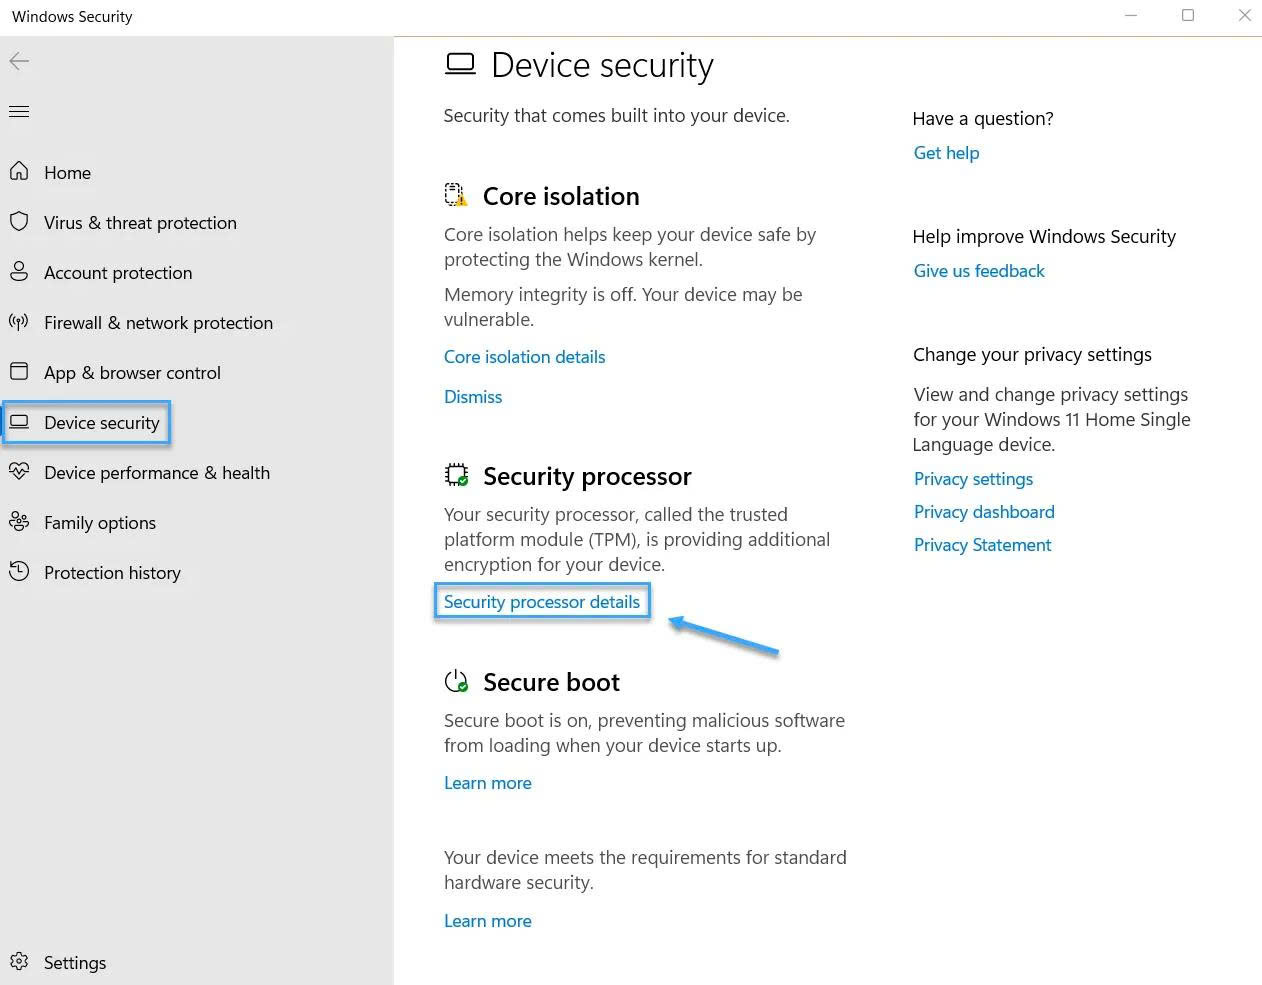Click the App & browser control window icon

pyautogui.click(x=19, y=372)
